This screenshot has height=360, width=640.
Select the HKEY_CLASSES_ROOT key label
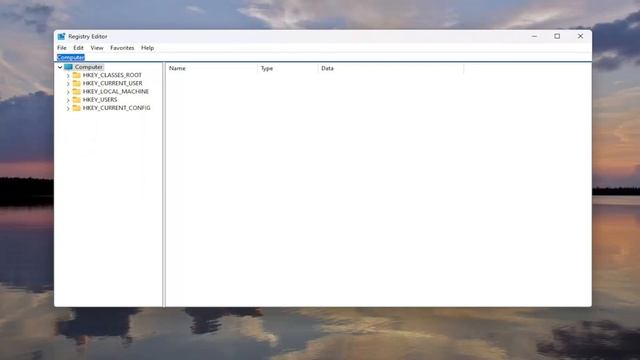point(112,75)
